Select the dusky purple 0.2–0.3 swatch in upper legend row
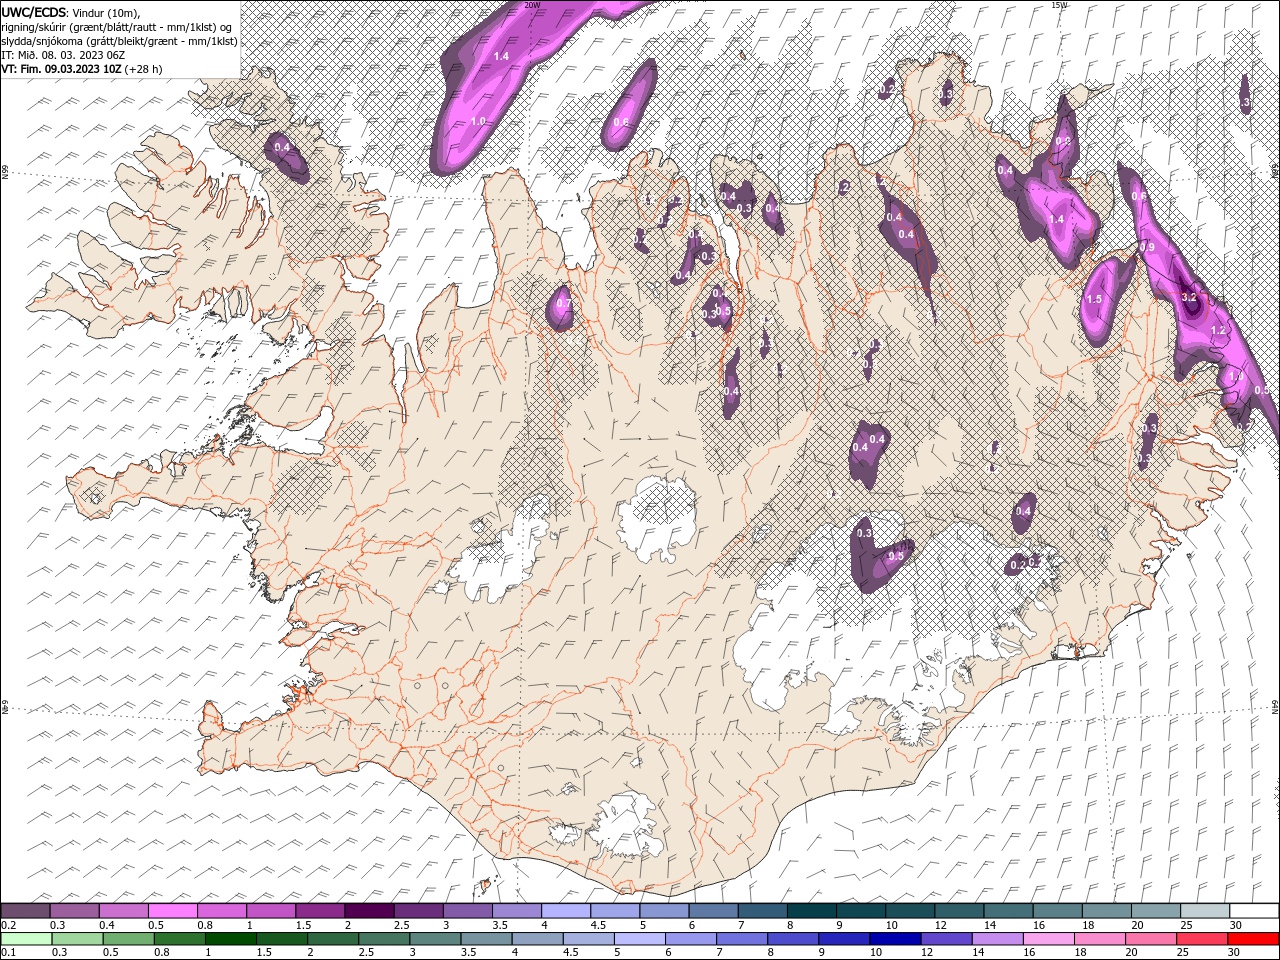 coord(26,911)
